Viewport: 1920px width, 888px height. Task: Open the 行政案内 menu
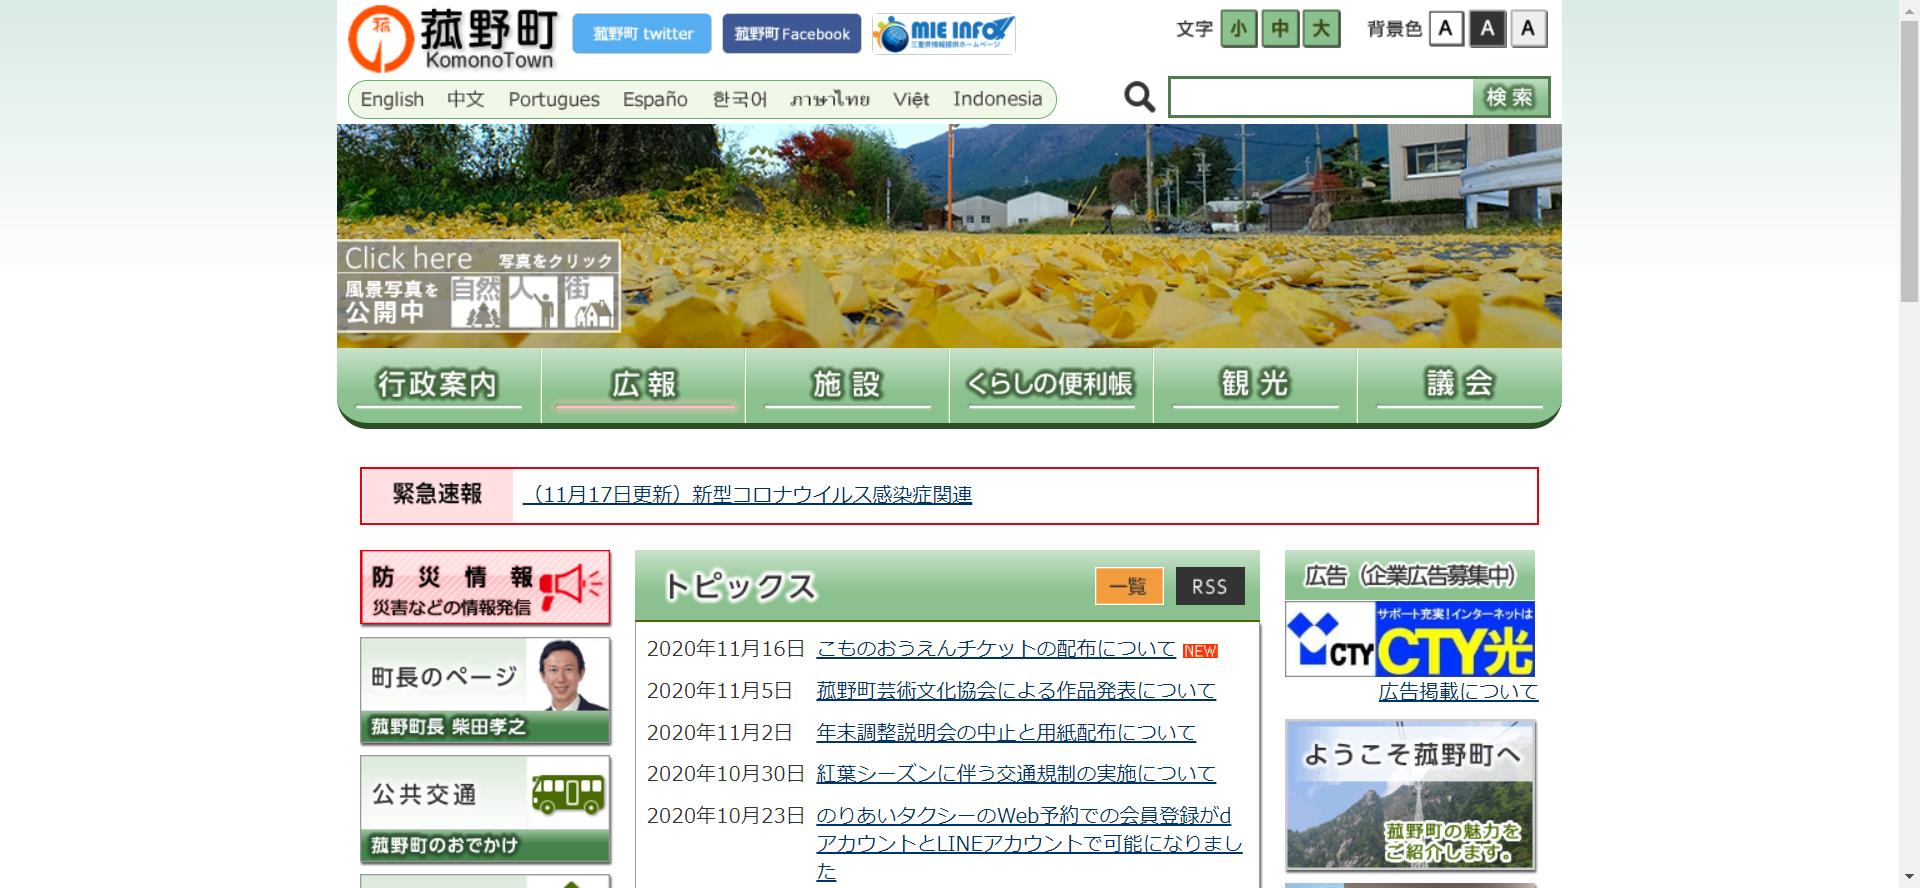click(x=439, y=385)
